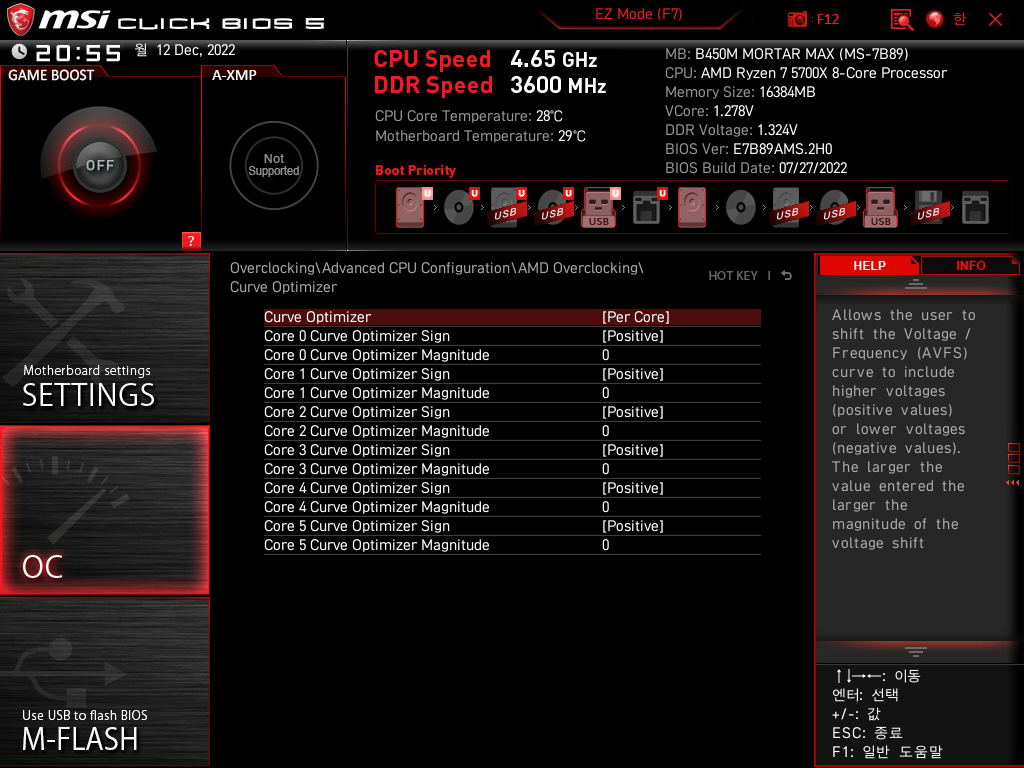The image size is (1024, 768).
Task: Click the date 12 Dec, 2022
Action: point(196,50)
